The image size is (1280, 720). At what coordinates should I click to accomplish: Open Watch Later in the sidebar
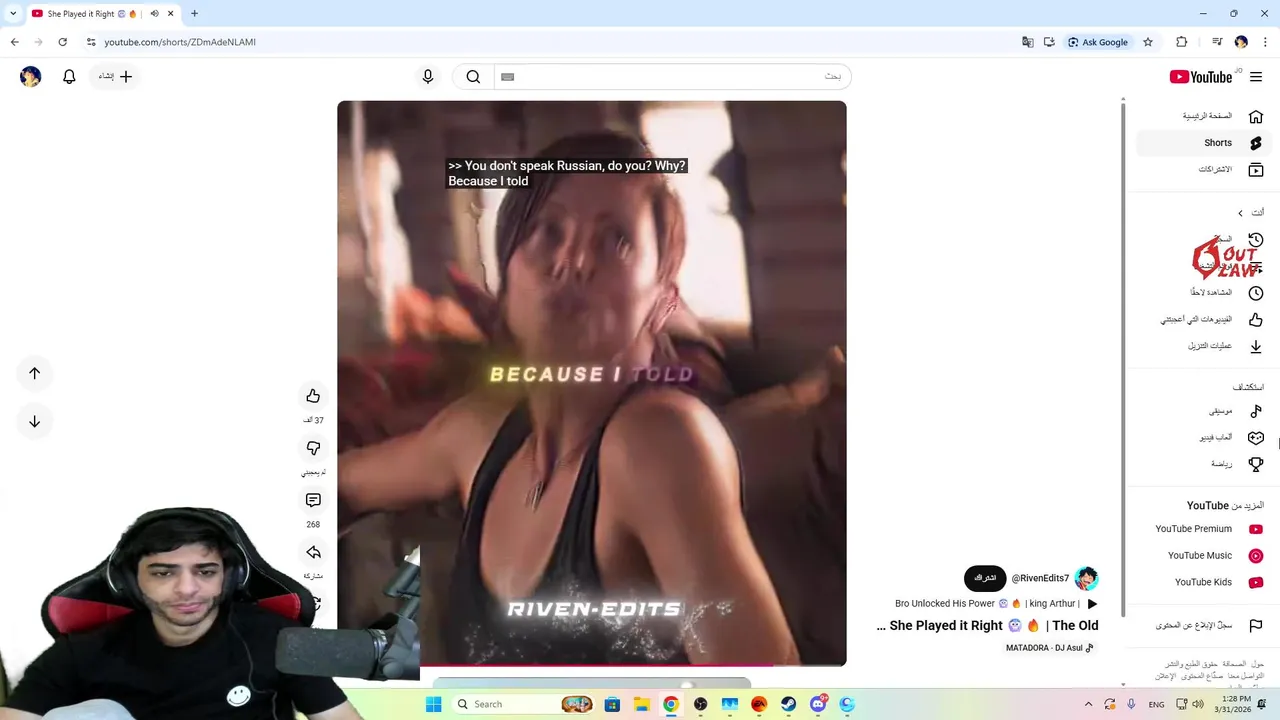point(1203,292)
